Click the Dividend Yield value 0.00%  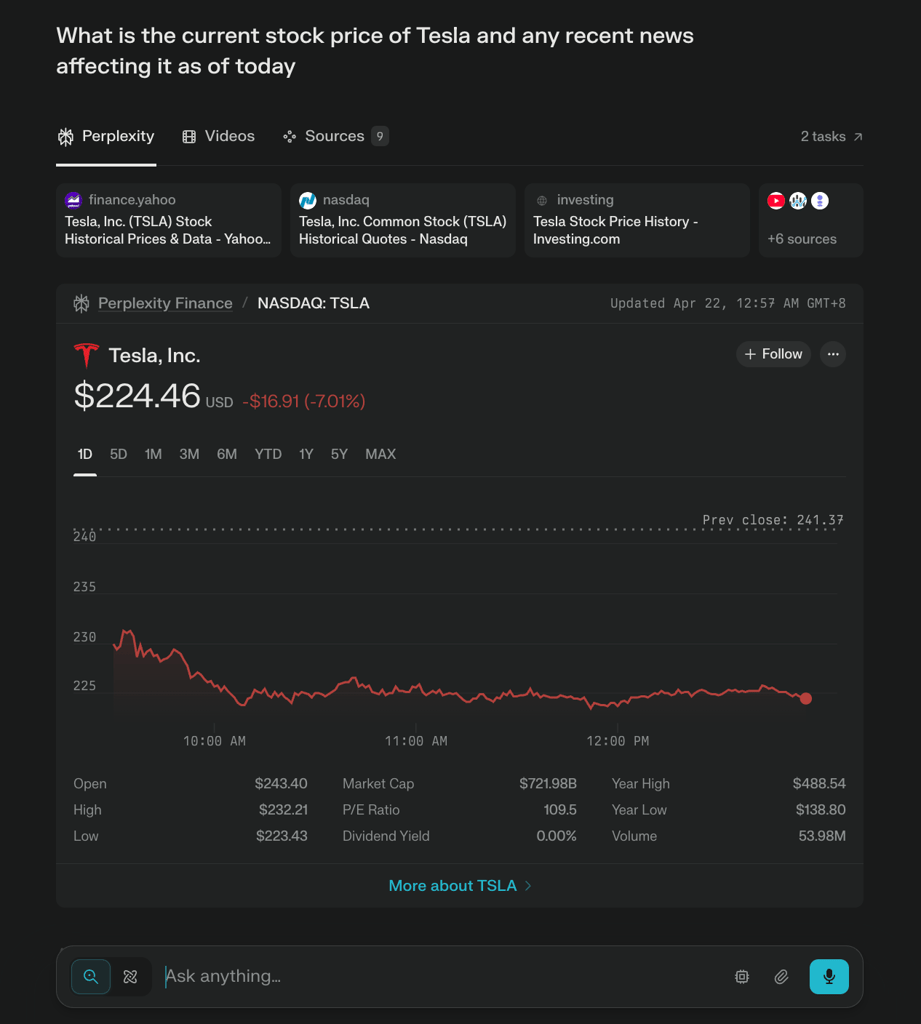point(557,836)
